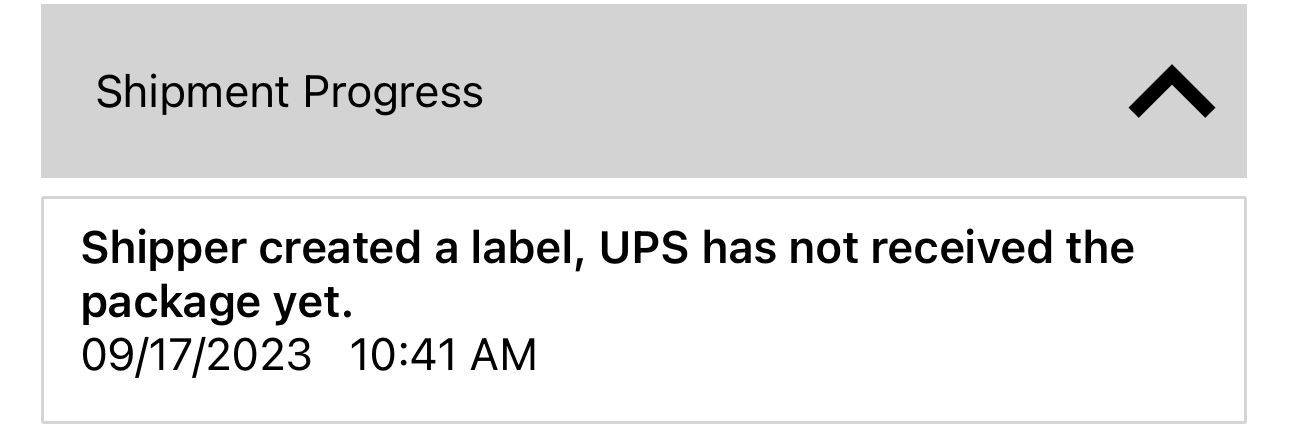Click the 10:41 AM timestamp
Image resolution: width=1289 pixels, height=438 pixels.
(443, 355)
